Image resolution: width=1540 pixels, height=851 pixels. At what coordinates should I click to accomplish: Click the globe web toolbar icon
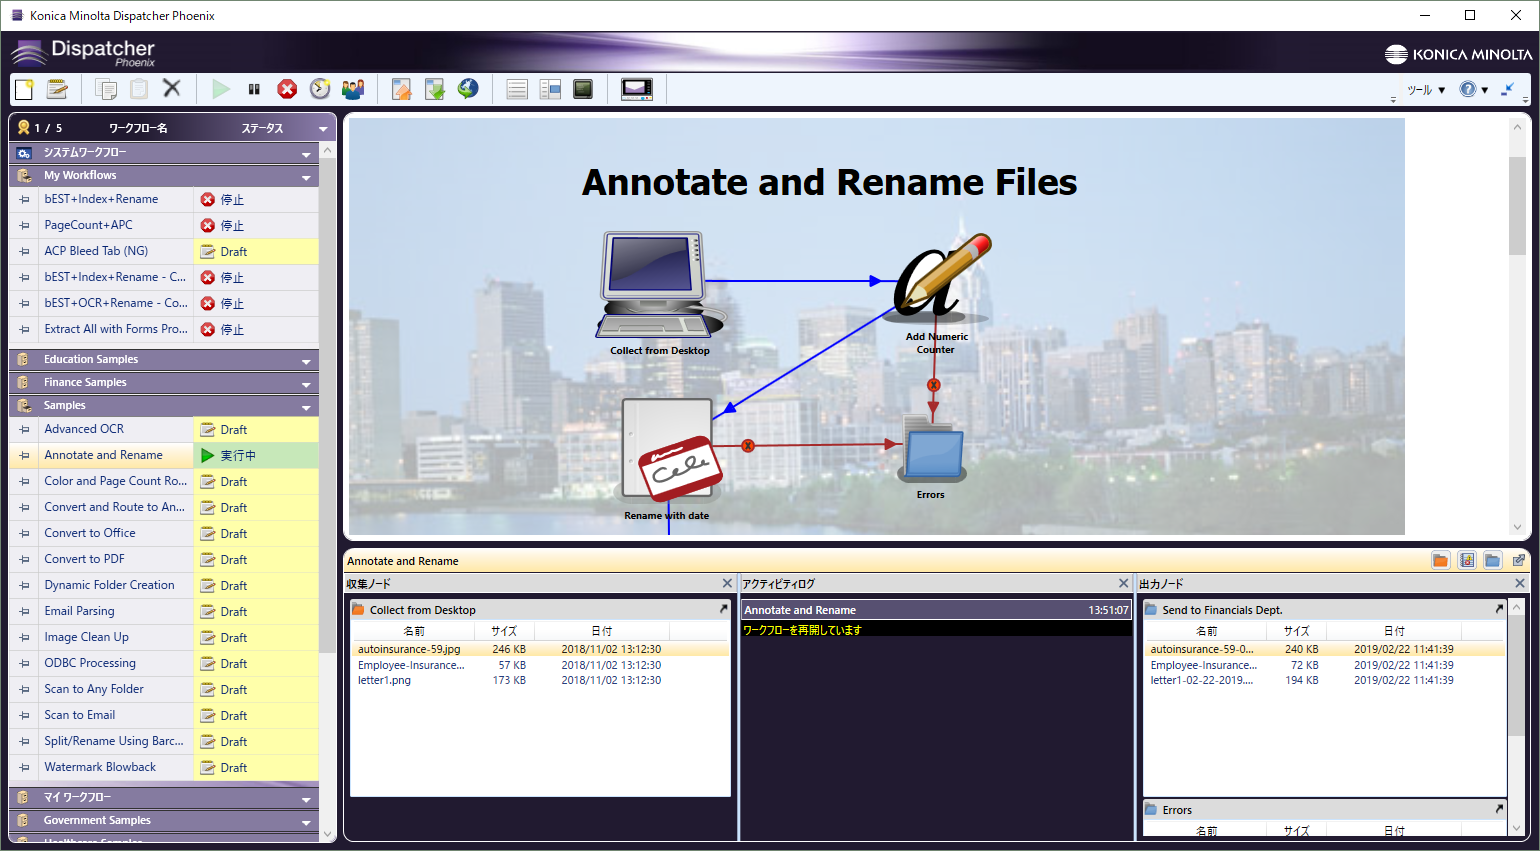pos(468,89)
